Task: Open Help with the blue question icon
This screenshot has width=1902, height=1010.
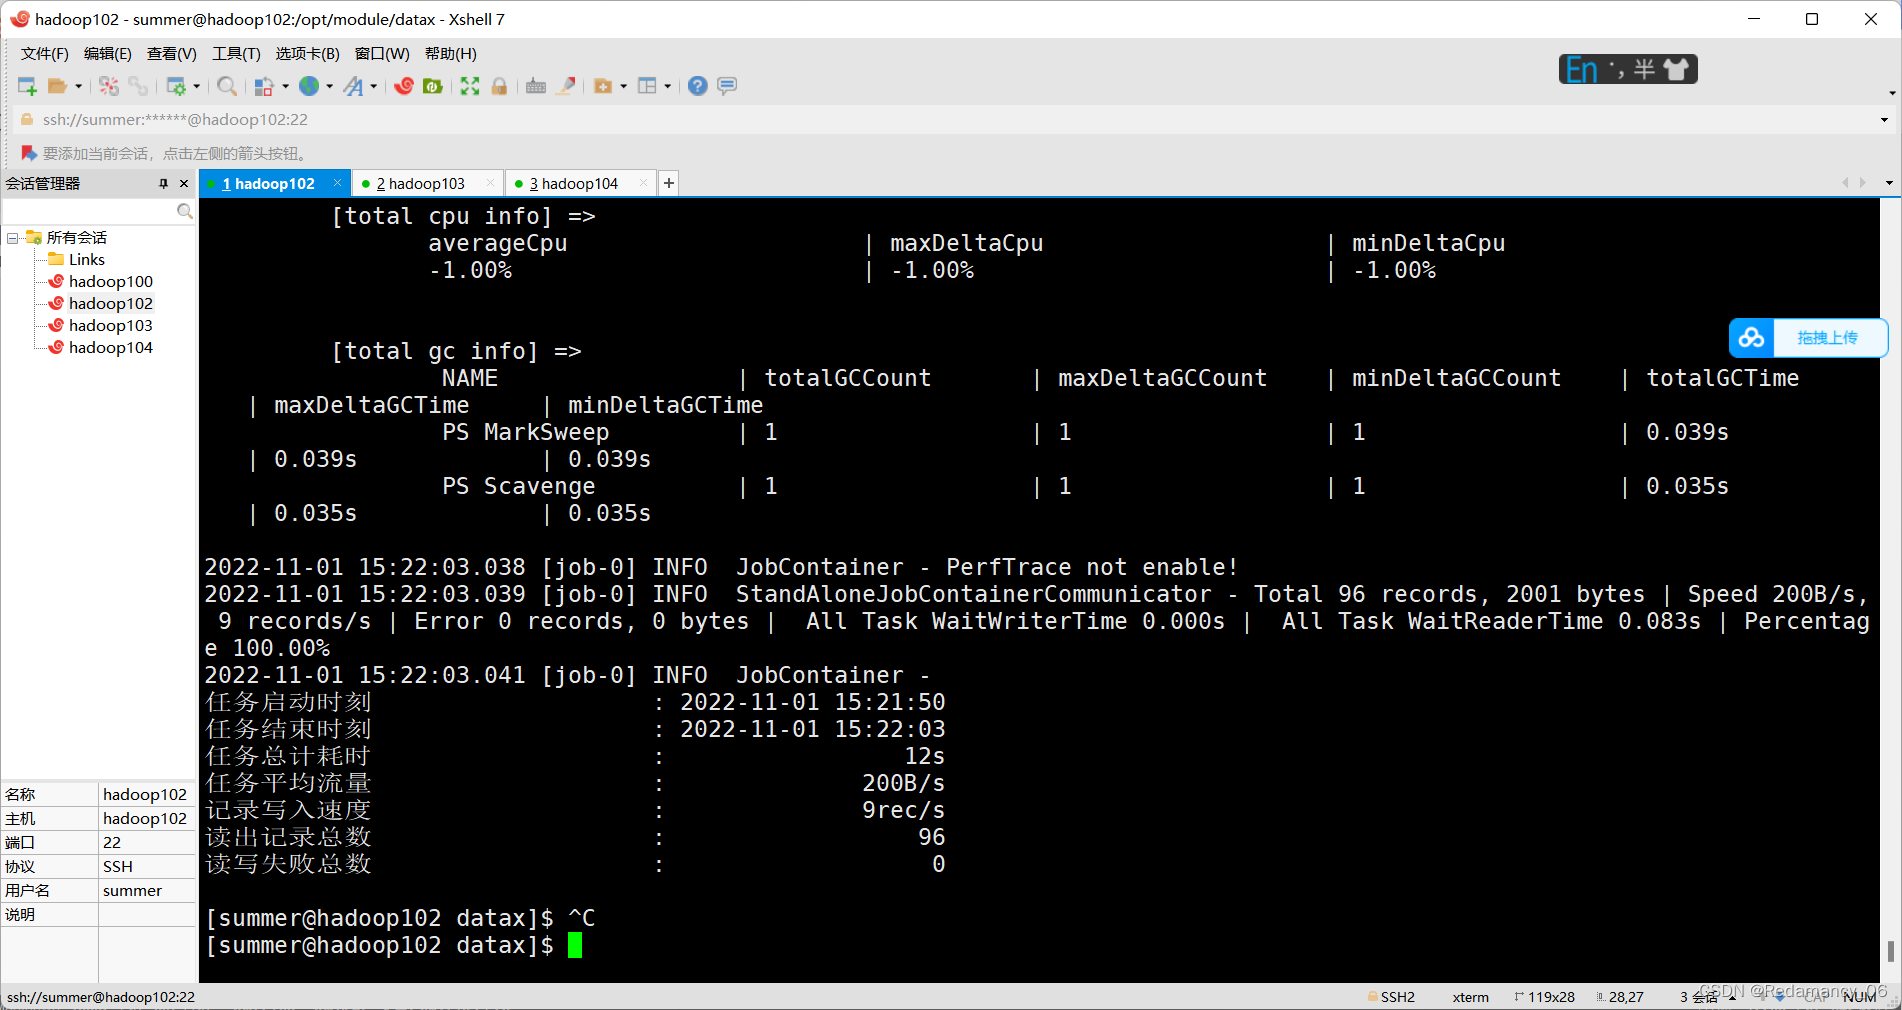Action: [x=698, y=86]
